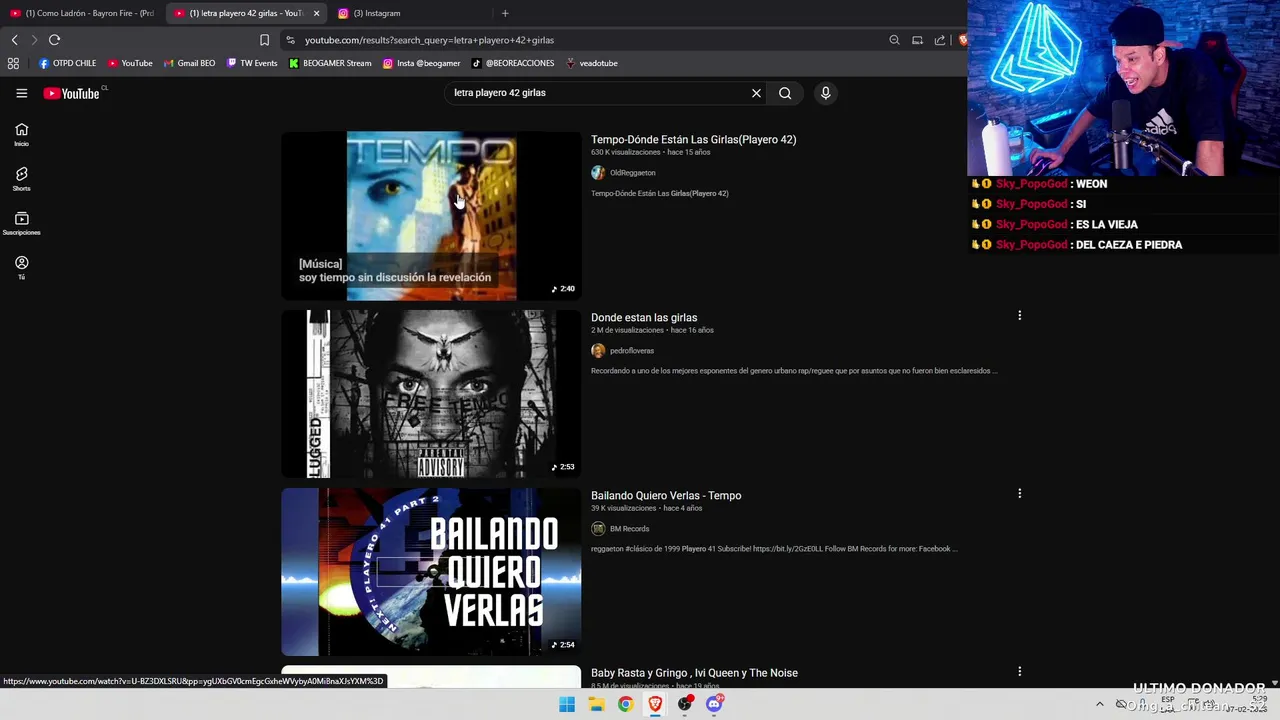Screen dimensions: 1280x720
Task: Open the cast/picture-in-picture icon in address bar
Action: coord(917,40)
